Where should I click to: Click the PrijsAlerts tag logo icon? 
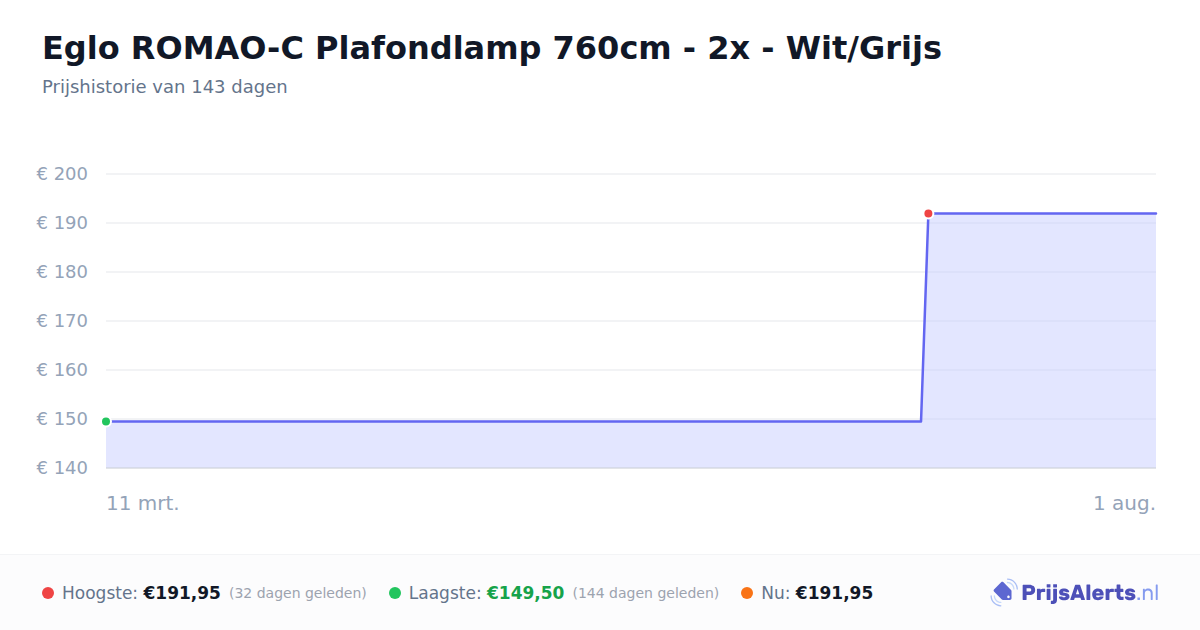pyautogui.click(x=1003, y=593)
